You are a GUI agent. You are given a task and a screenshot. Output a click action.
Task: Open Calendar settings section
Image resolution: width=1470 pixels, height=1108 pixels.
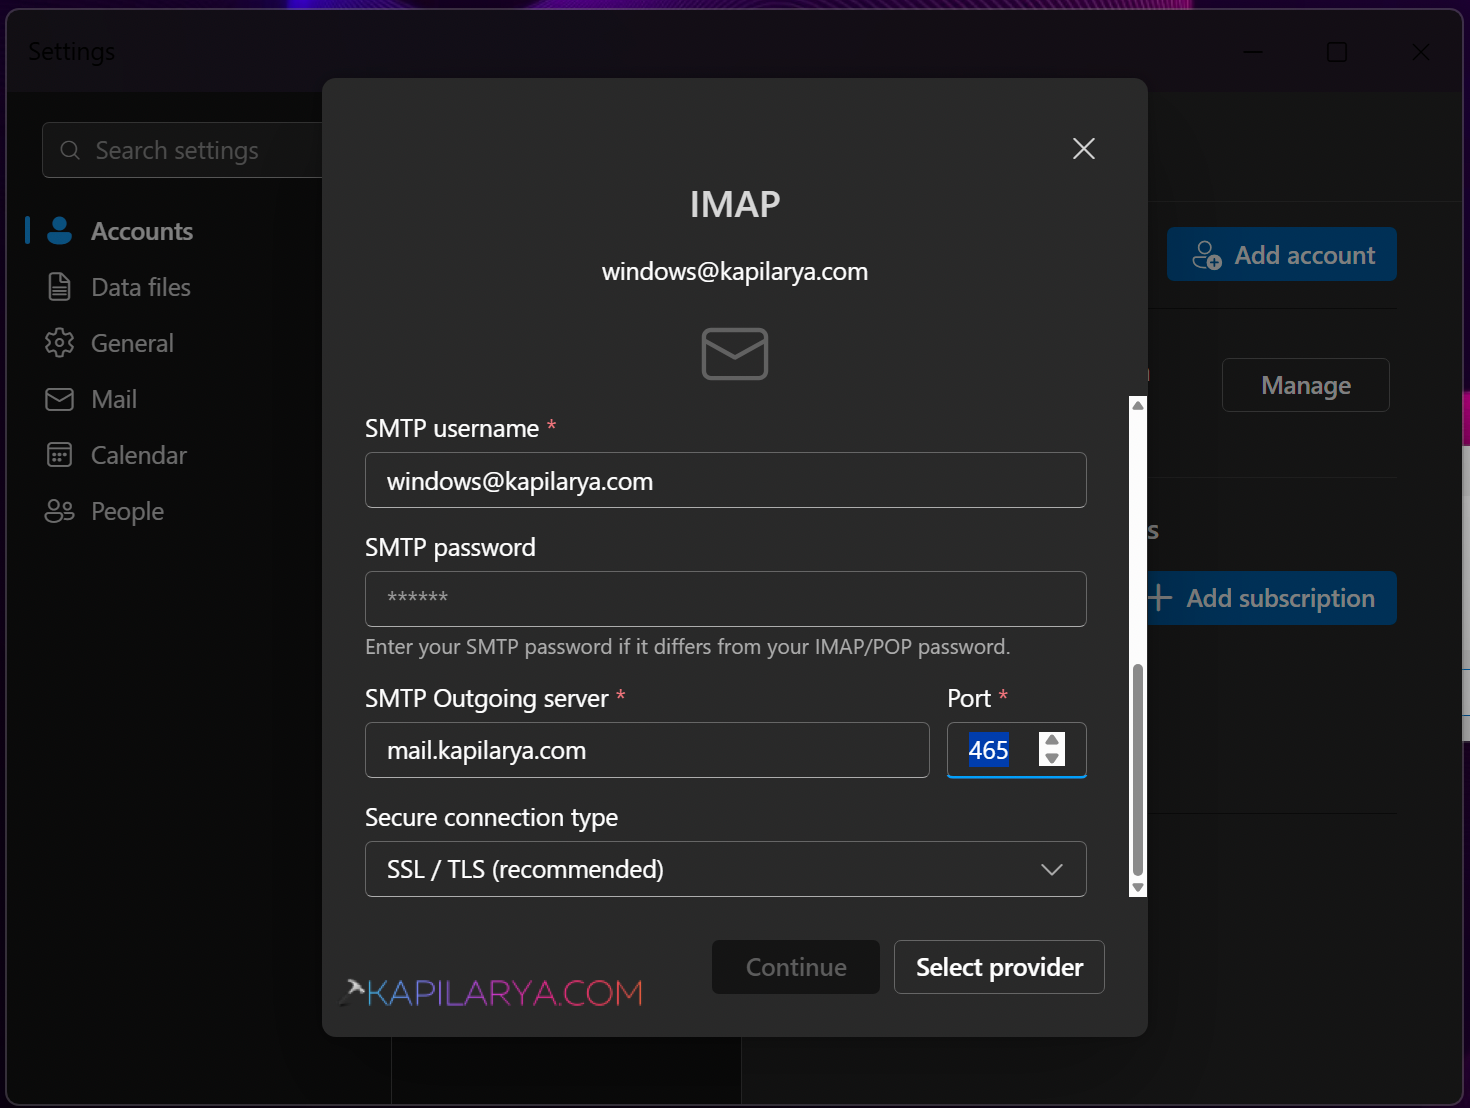tap(139, 455)
